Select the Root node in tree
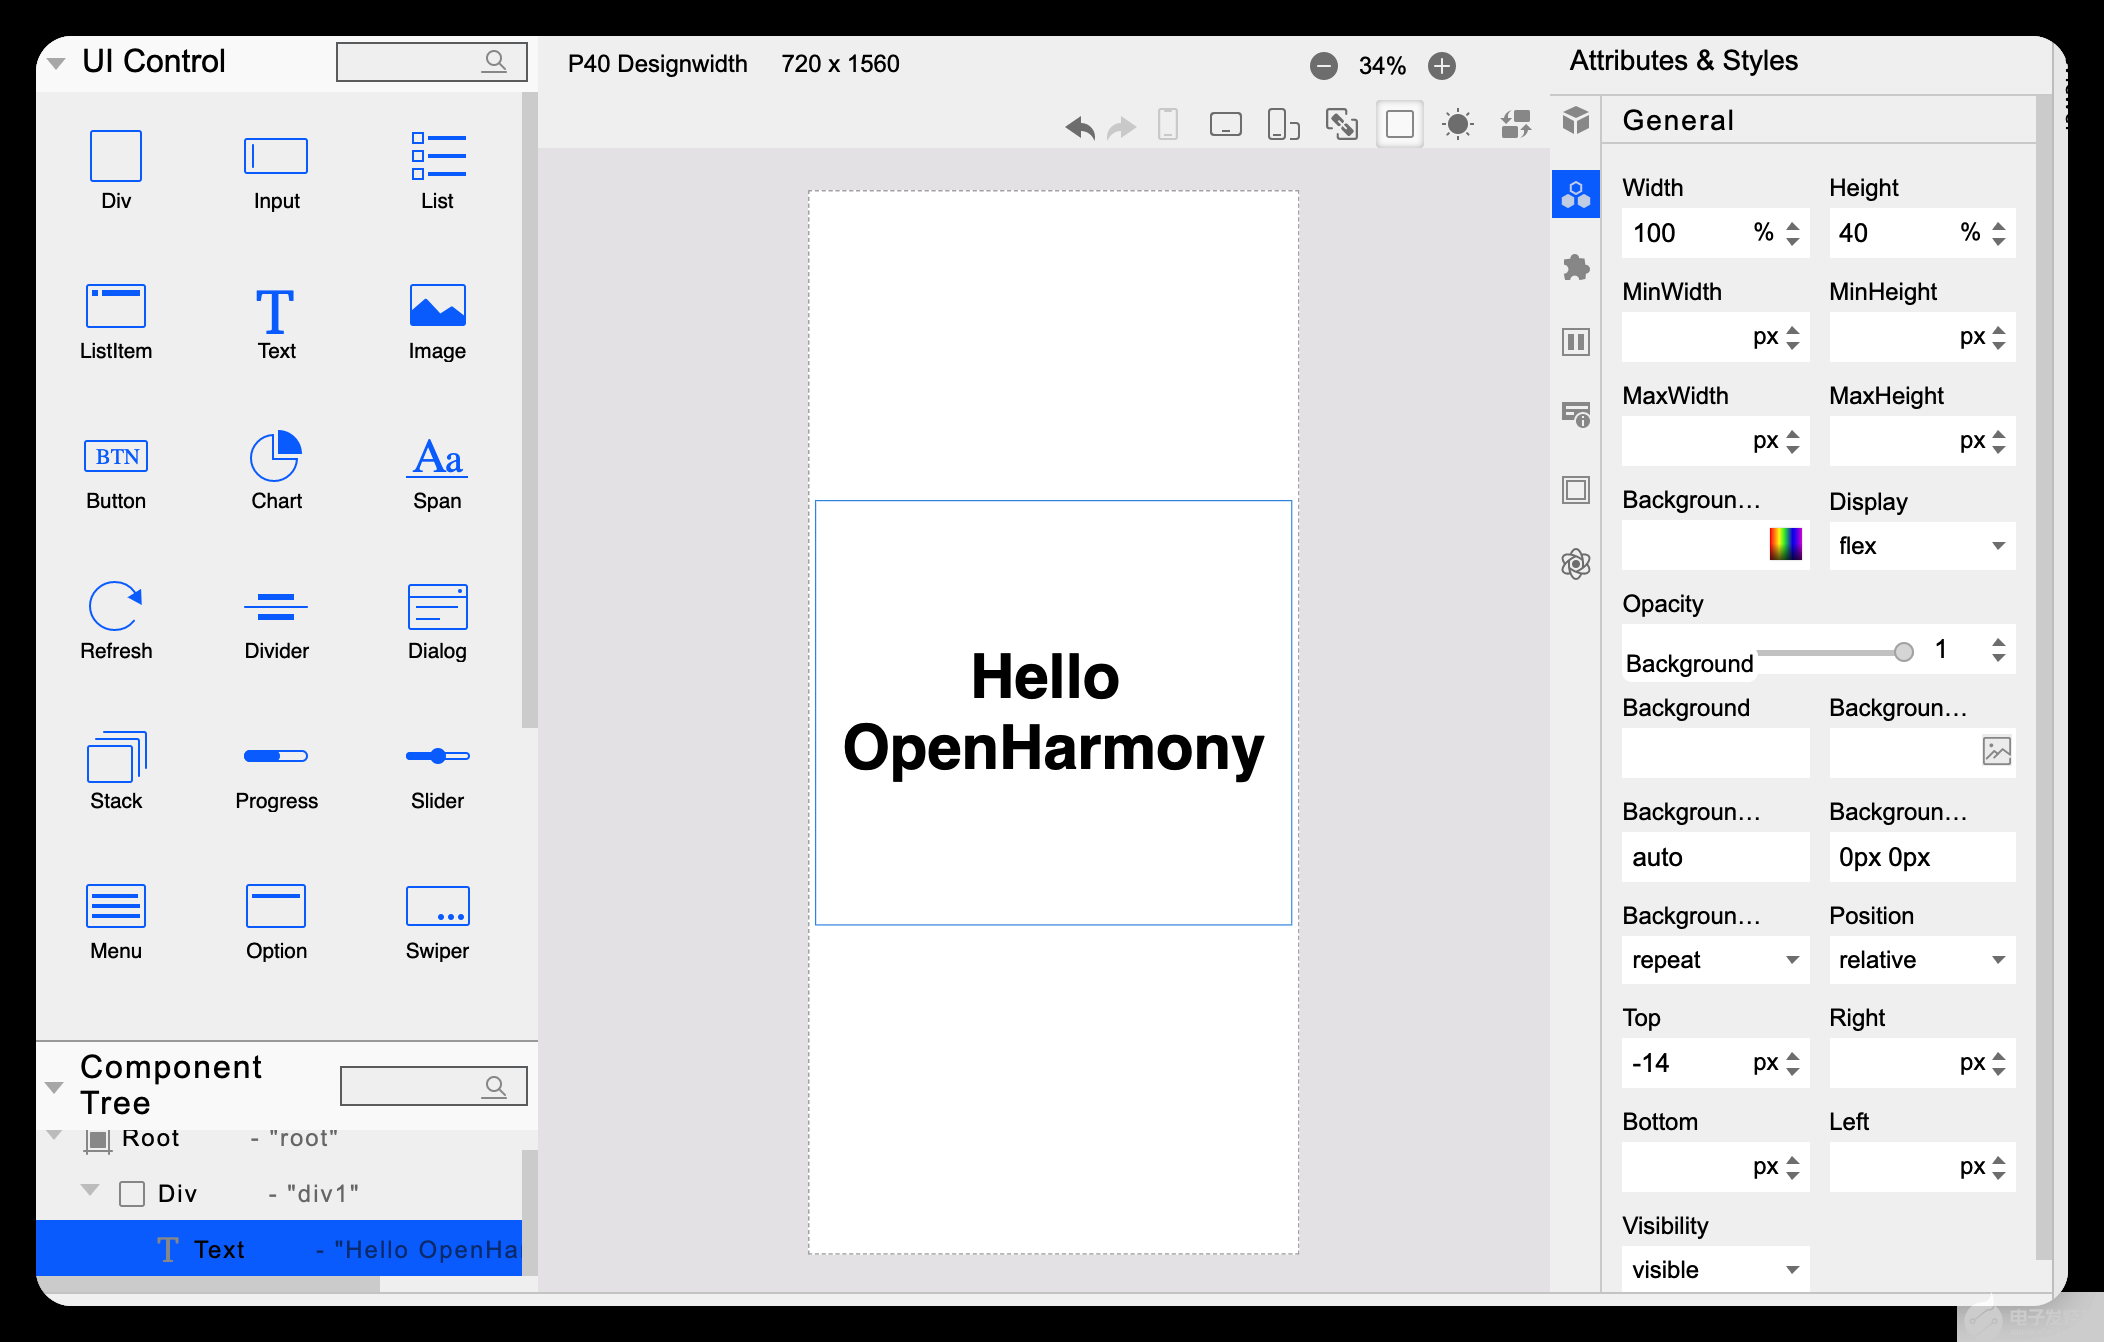2104x1342 pixels. coord(150,1139)
